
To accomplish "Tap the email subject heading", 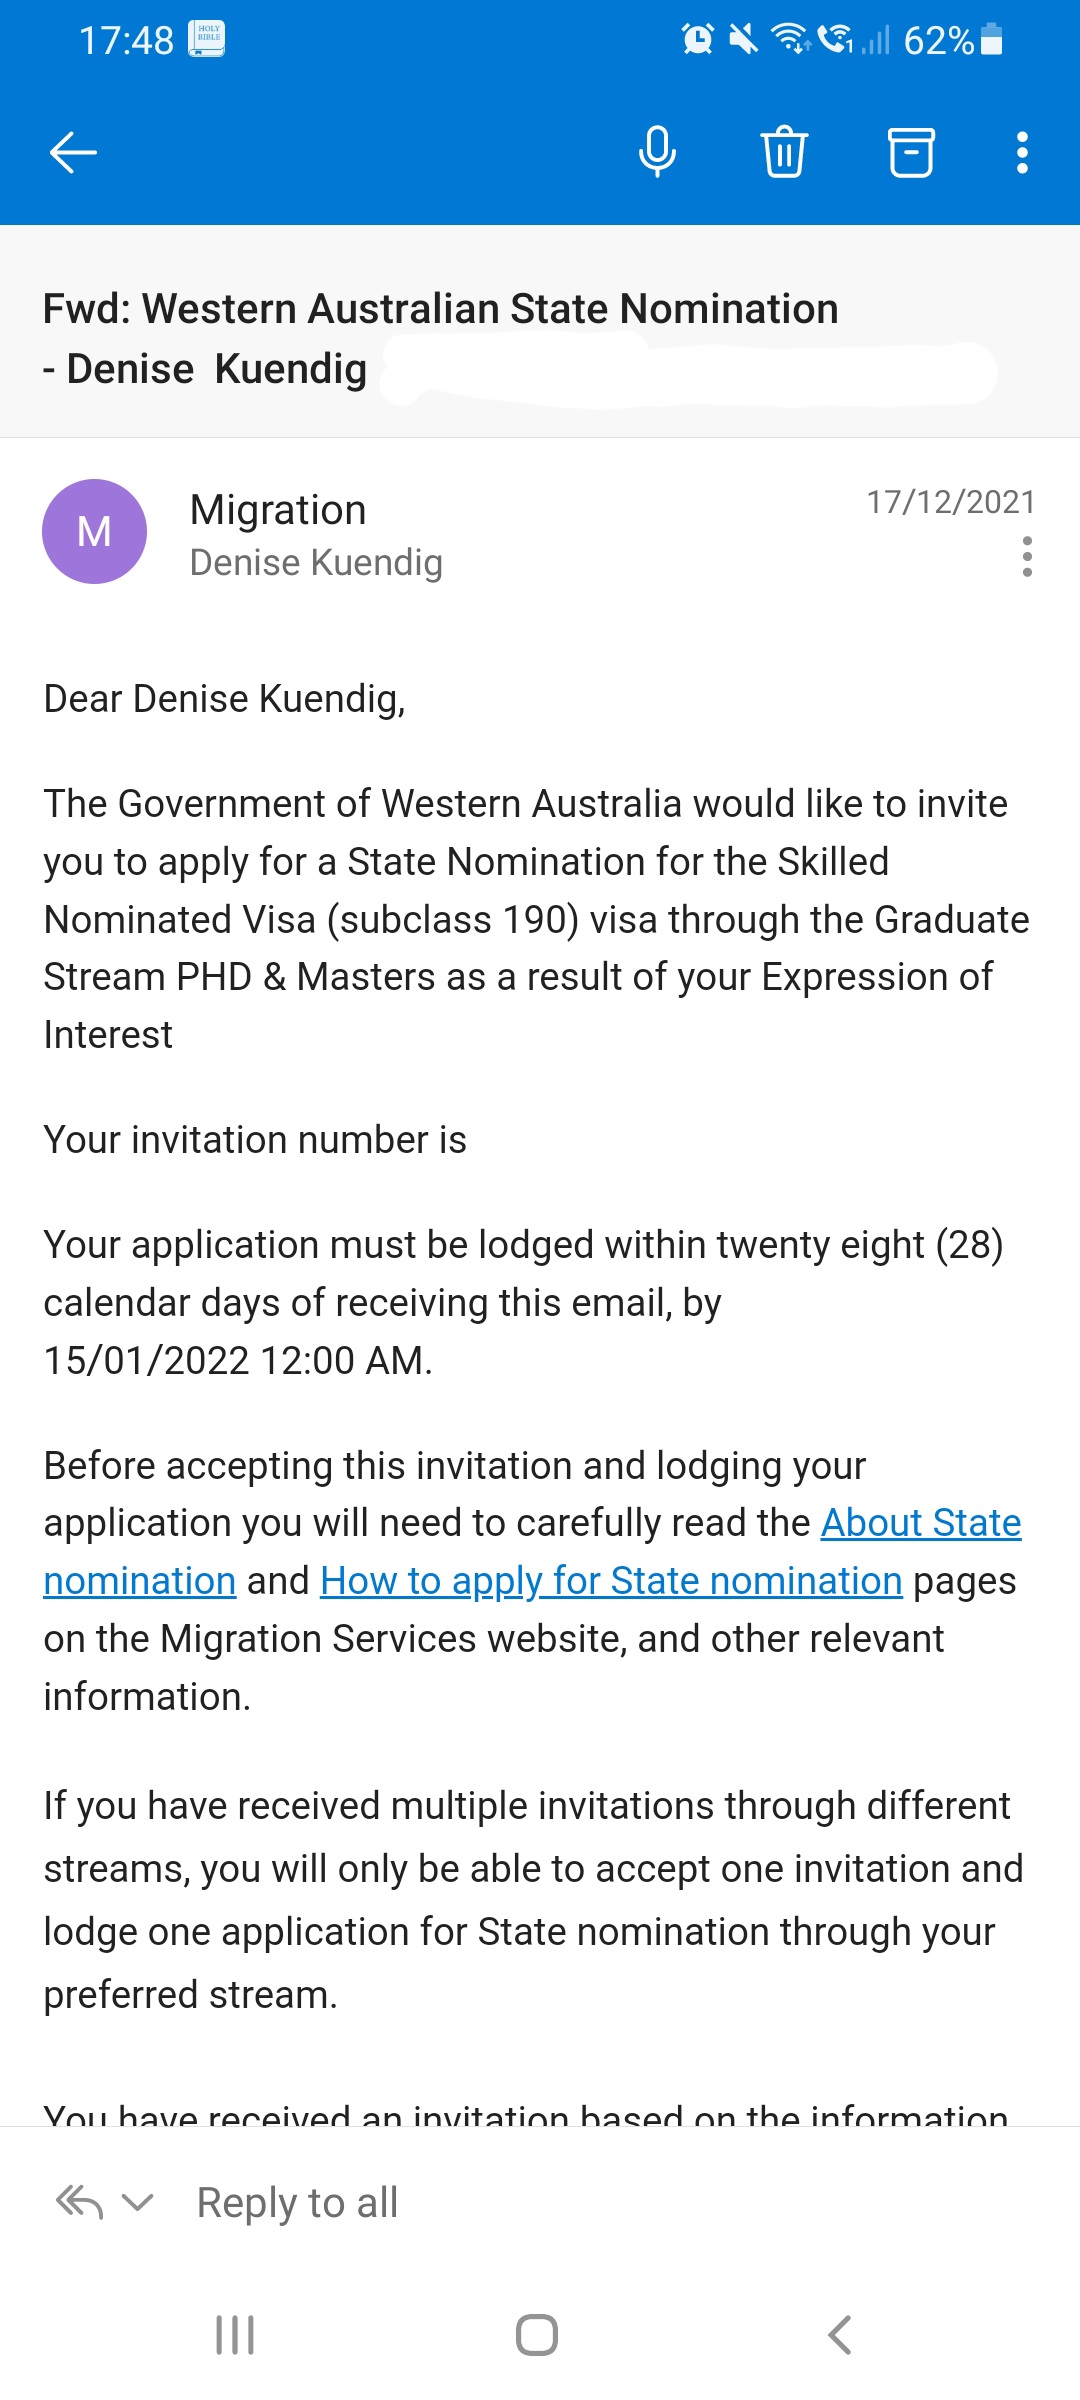I will [440, 338].
